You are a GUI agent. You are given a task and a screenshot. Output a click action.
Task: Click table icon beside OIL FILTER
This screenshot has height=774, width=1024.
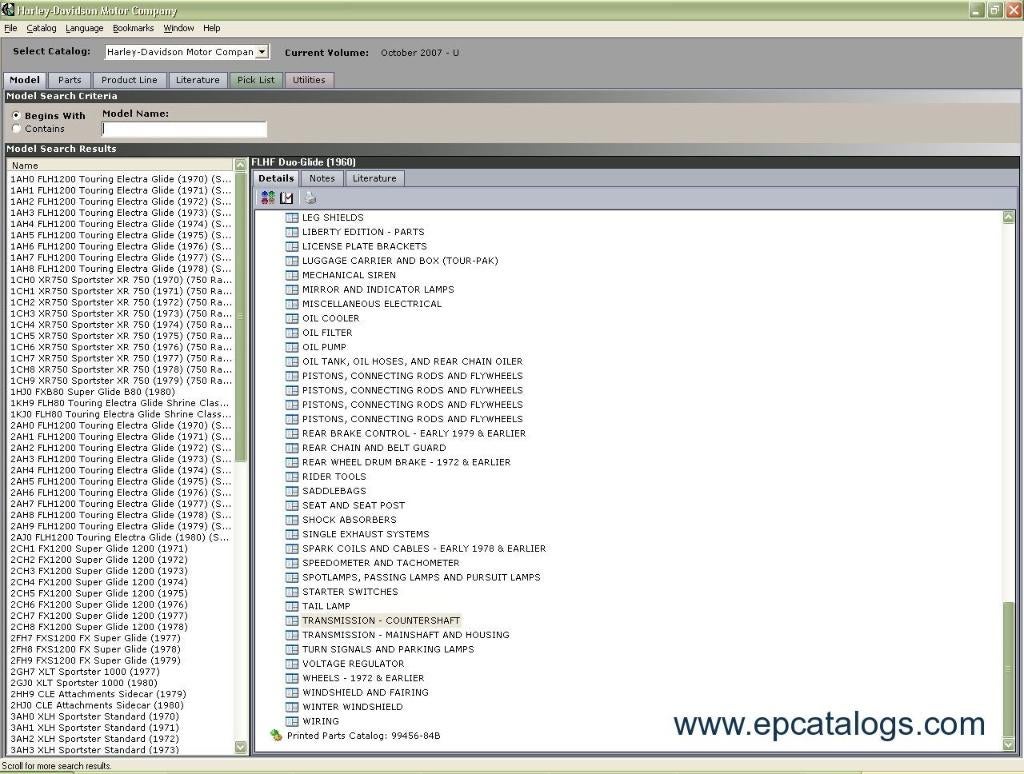[x=292, y=332]
